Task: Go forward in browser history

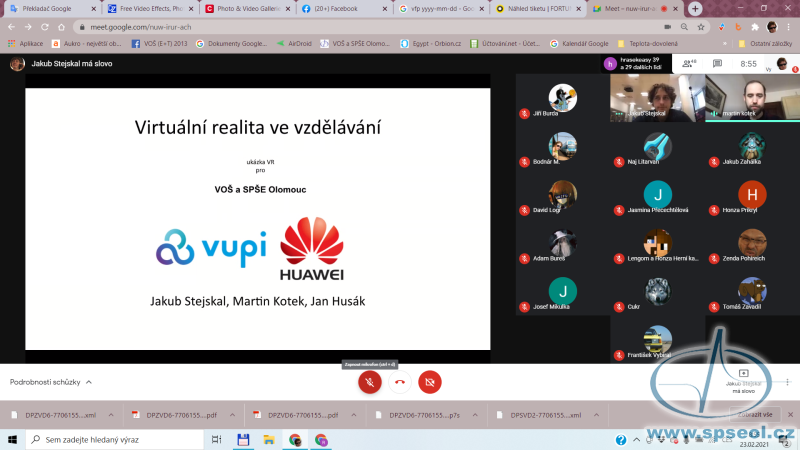Action: (x=28, y=27)
